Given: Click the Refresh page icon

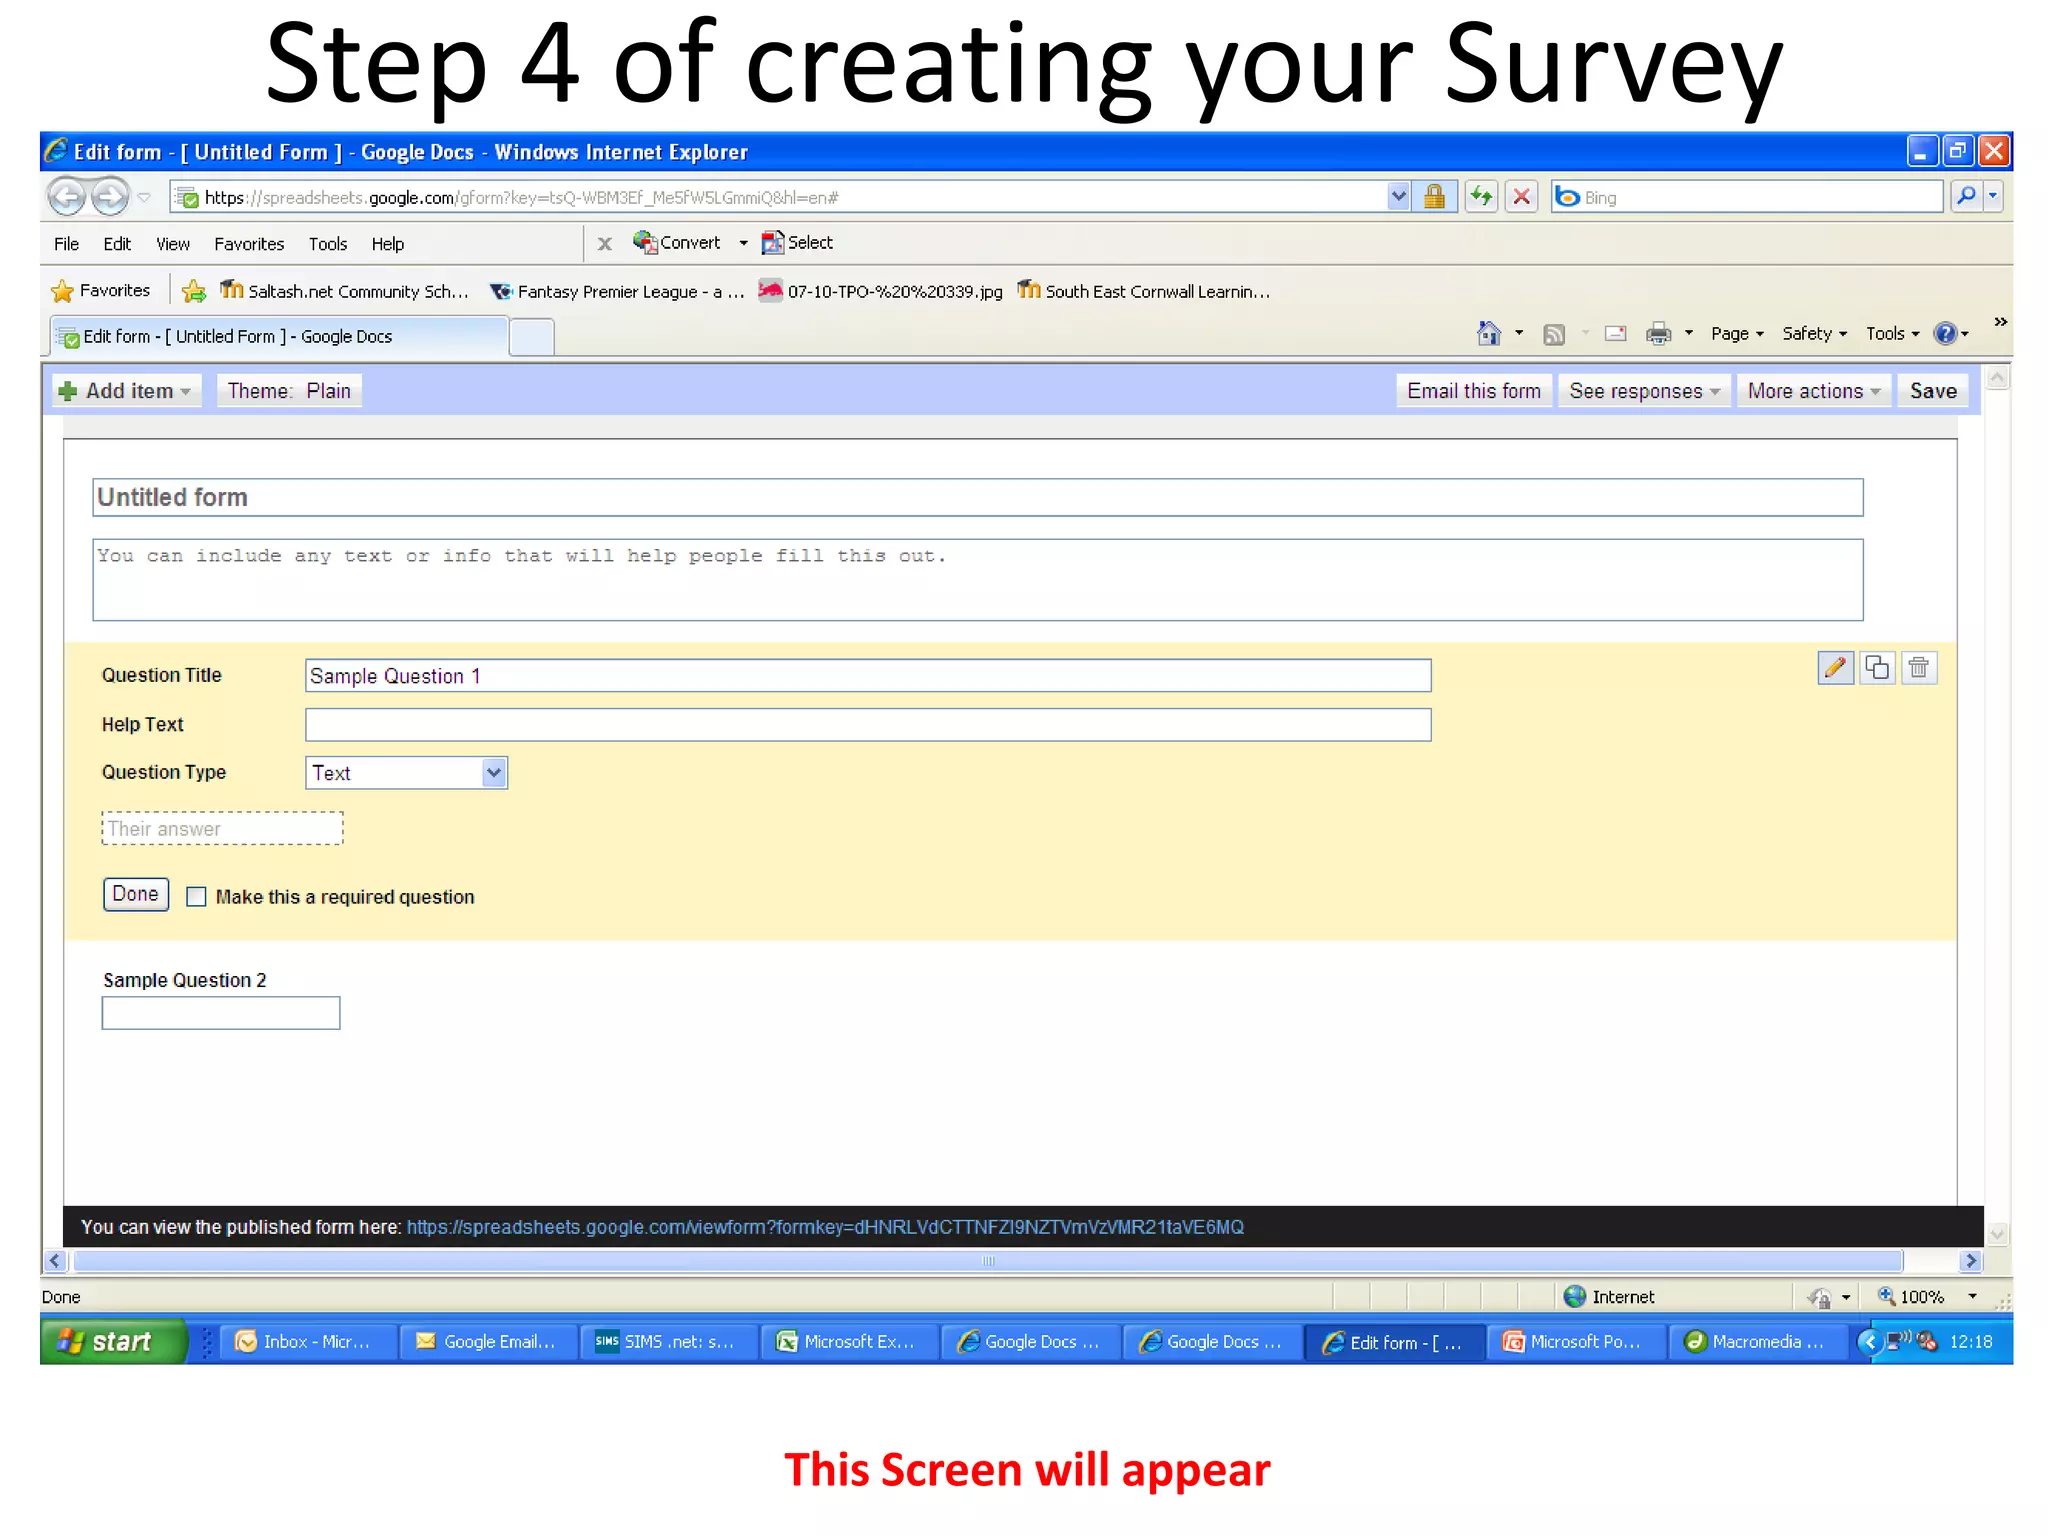Looking at the screenshot, I should tap(1481, 196).
